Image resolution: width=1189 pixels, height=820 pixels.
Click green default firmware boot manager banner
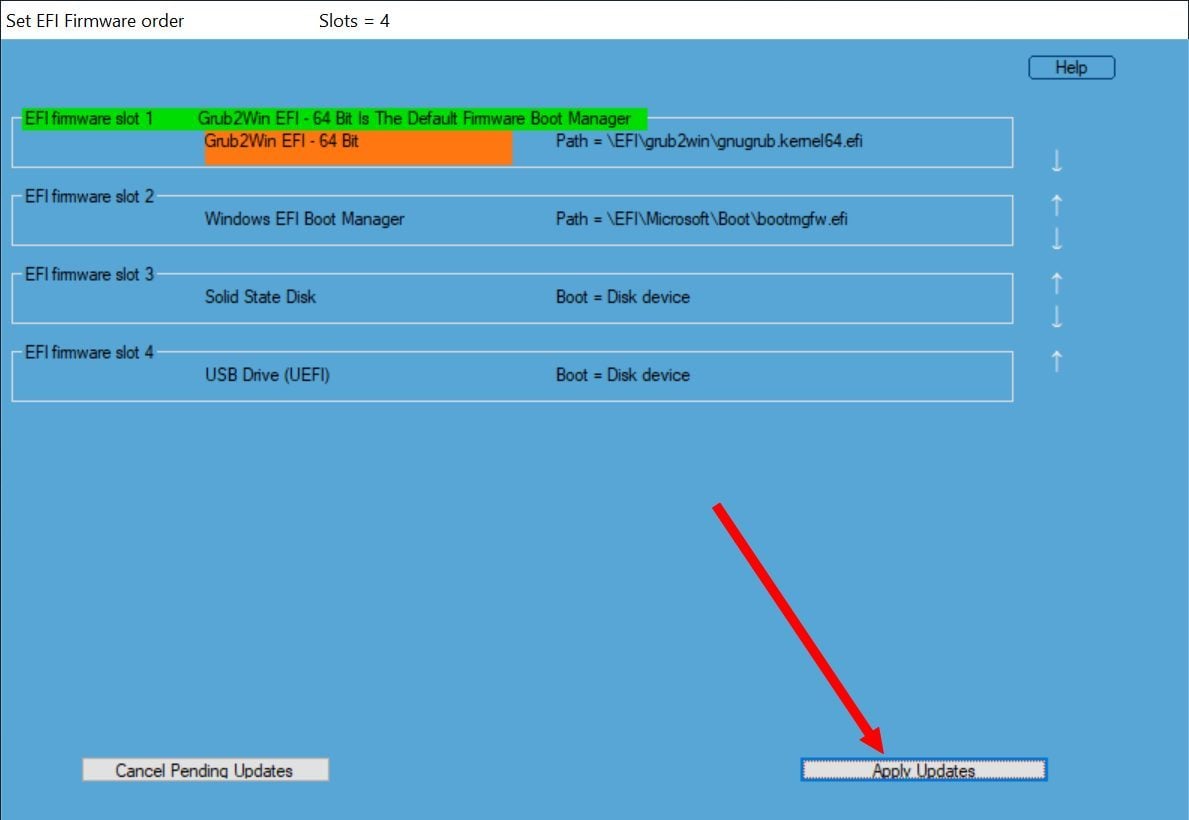point(334,119)
